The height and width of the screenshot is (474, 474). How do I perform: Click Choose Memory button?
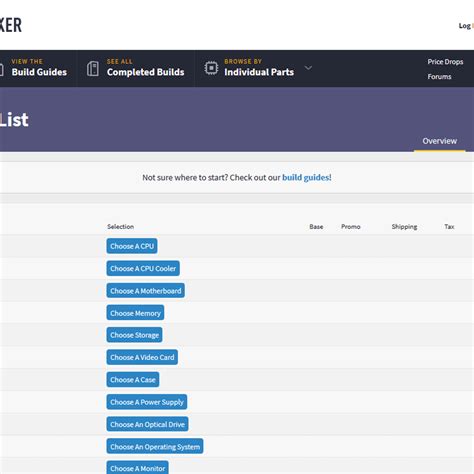(x=135, y=313)
